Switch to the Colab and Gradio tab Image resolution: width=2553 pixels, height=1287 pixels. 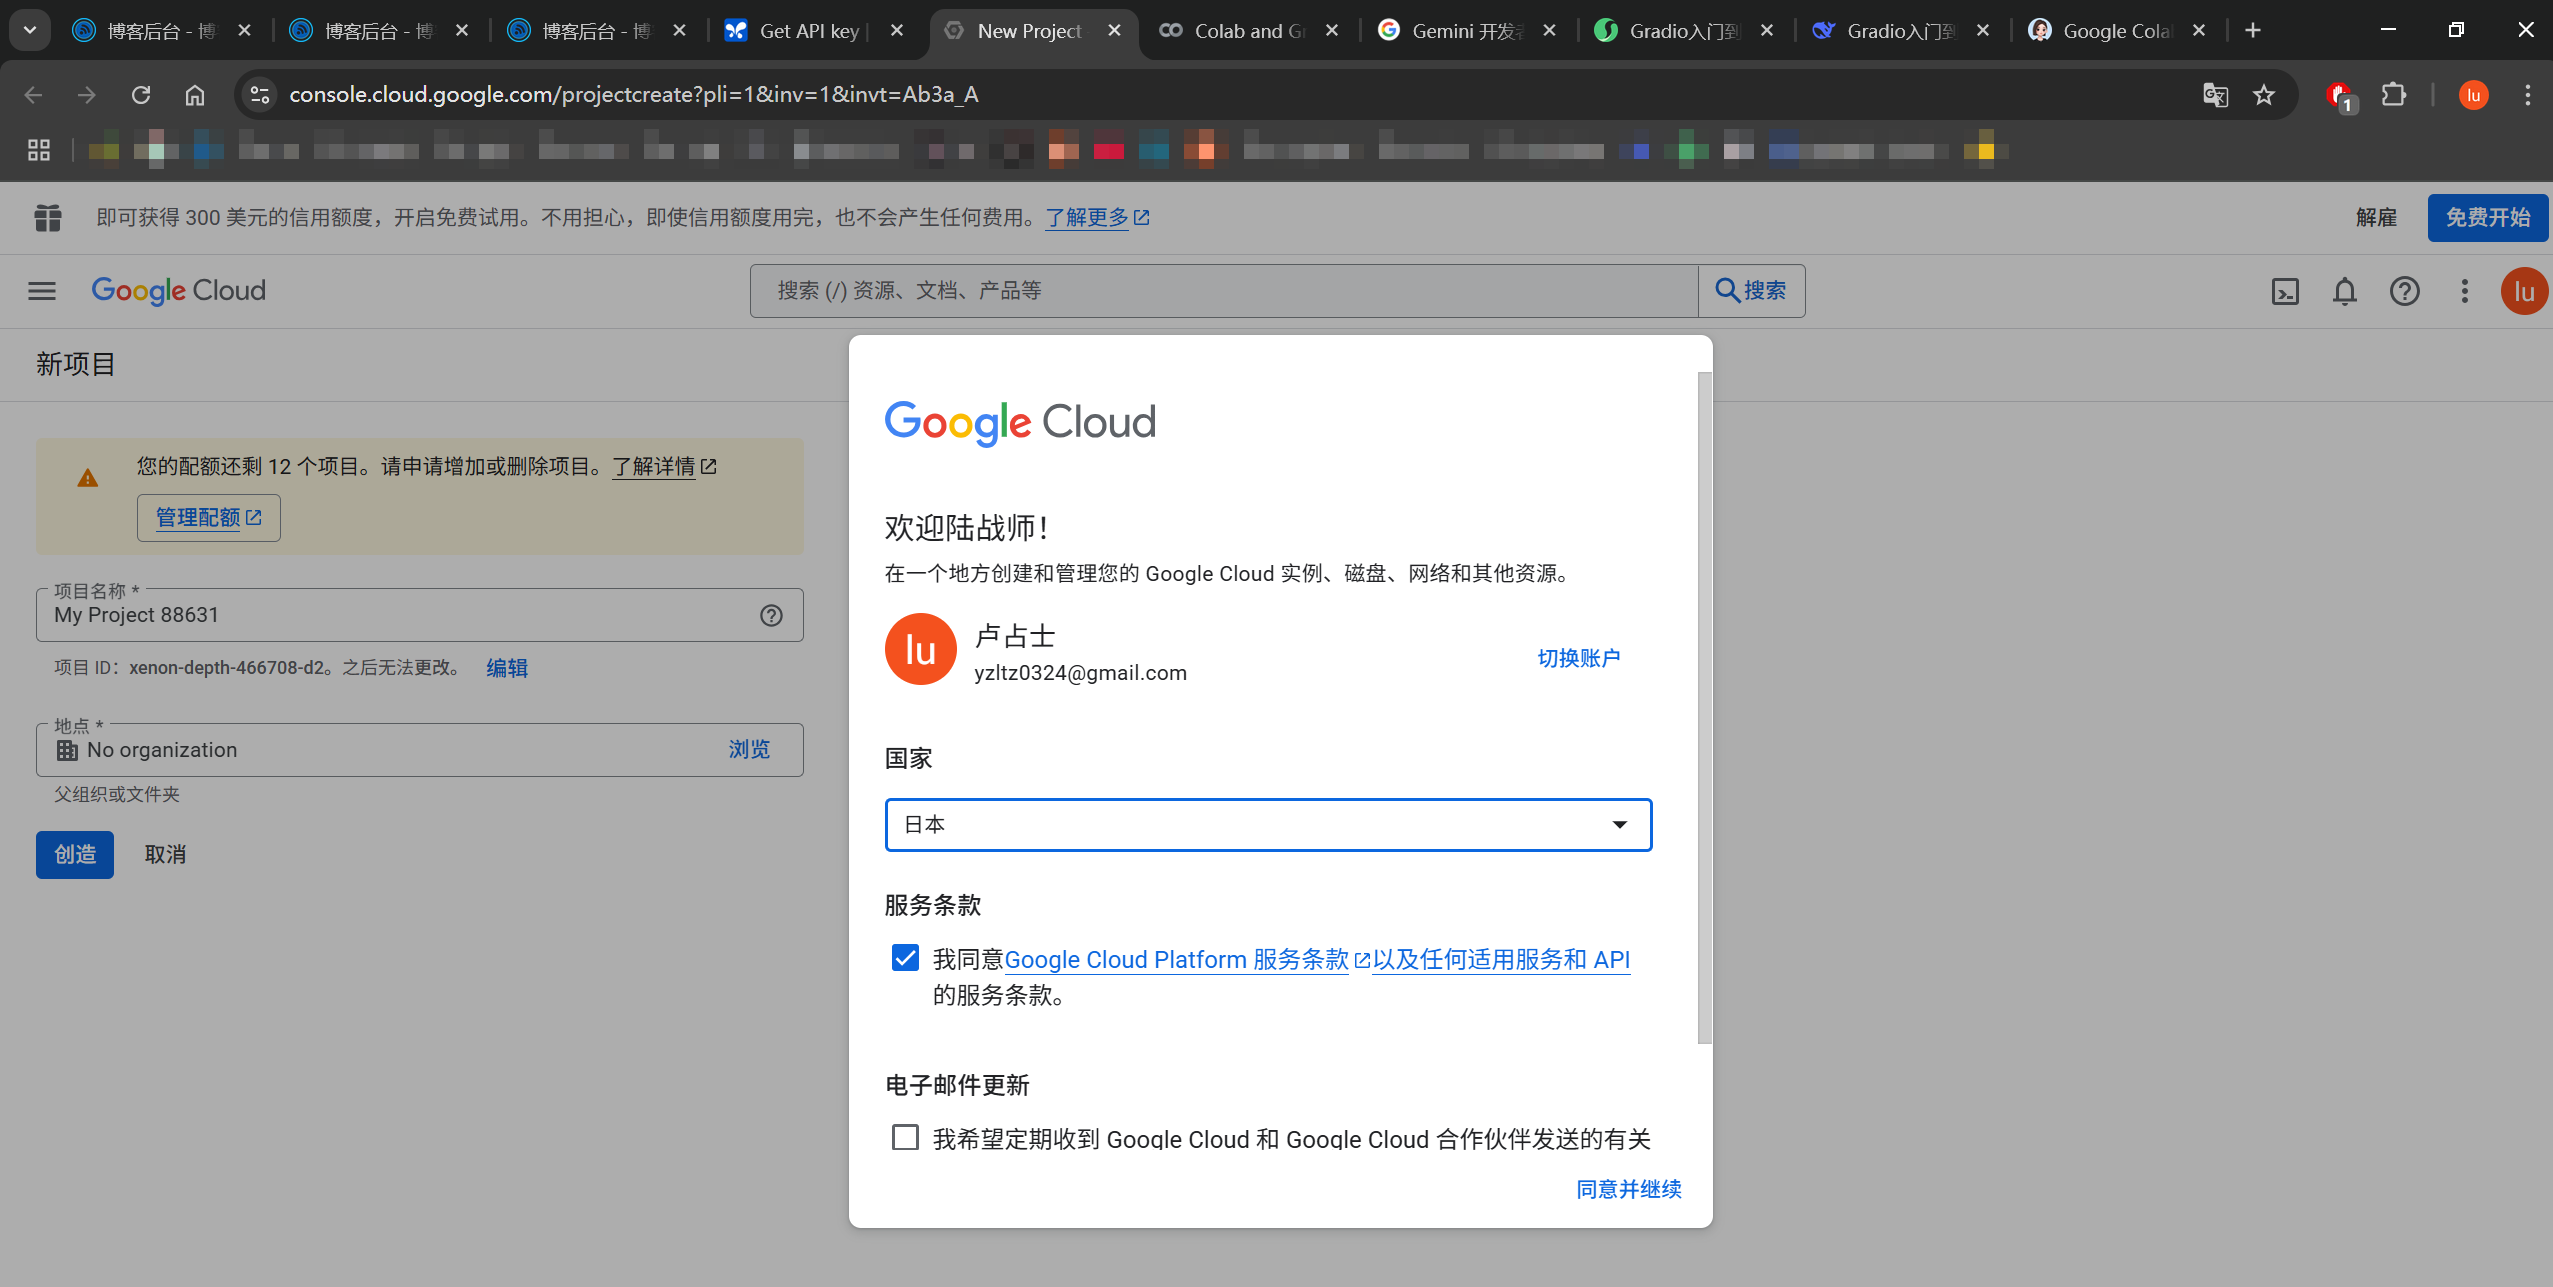pos(1245,31)
